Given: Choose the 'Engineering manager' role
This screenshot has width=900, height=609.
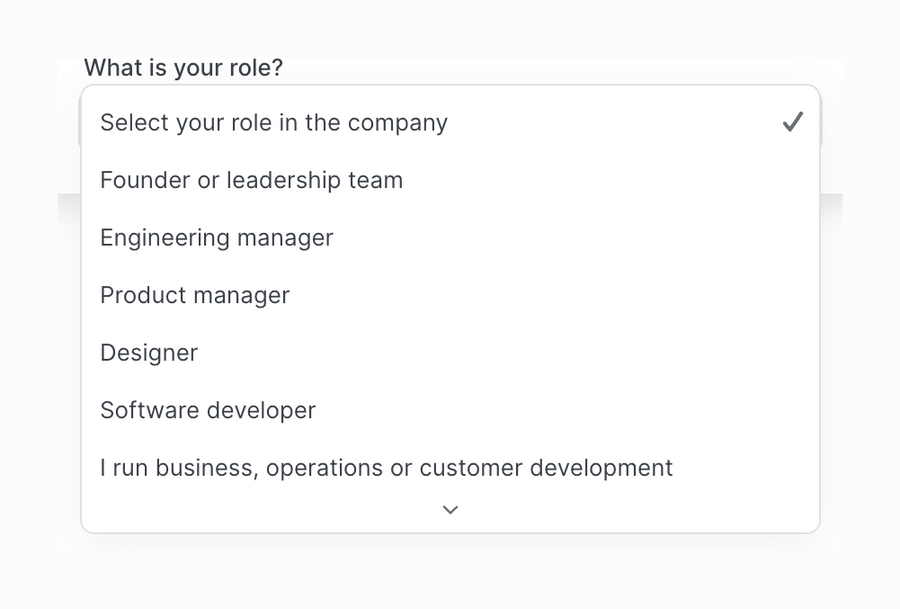Looking at the screenshot, I should pyautogui.click(x=217, y=238).
